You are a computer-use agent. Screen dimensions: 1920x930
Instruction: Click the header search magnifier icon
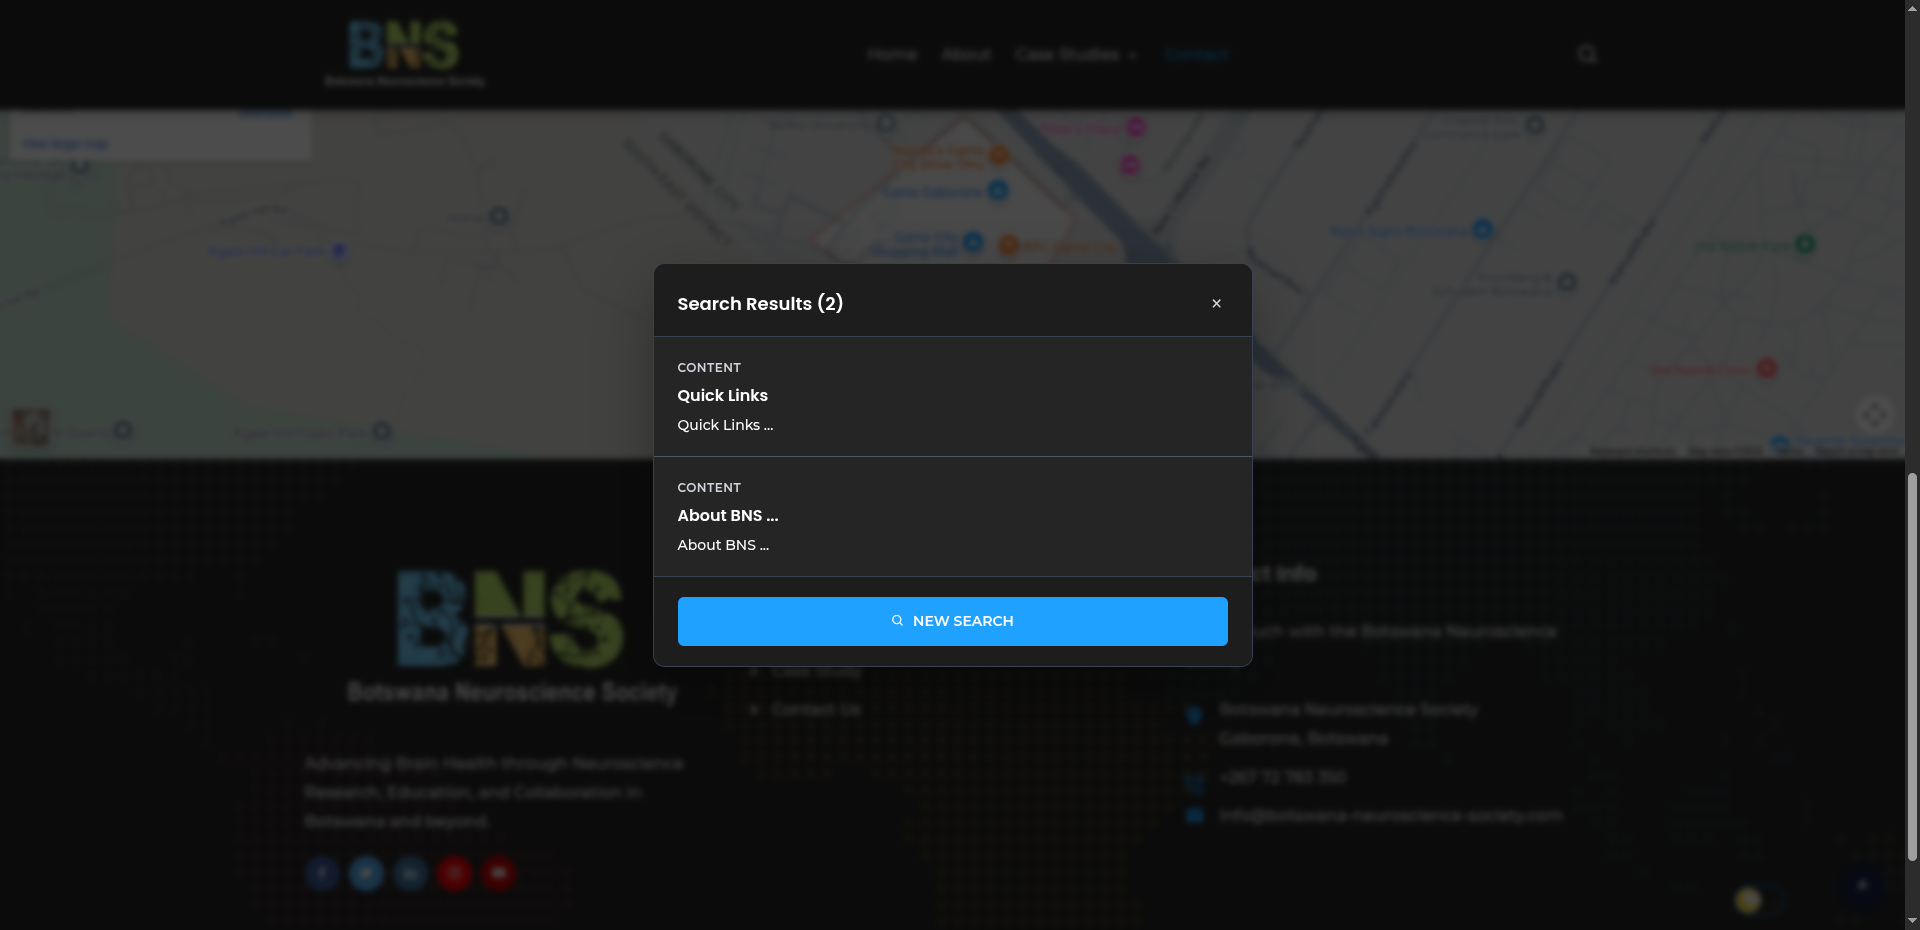[x=1587, y=54]
